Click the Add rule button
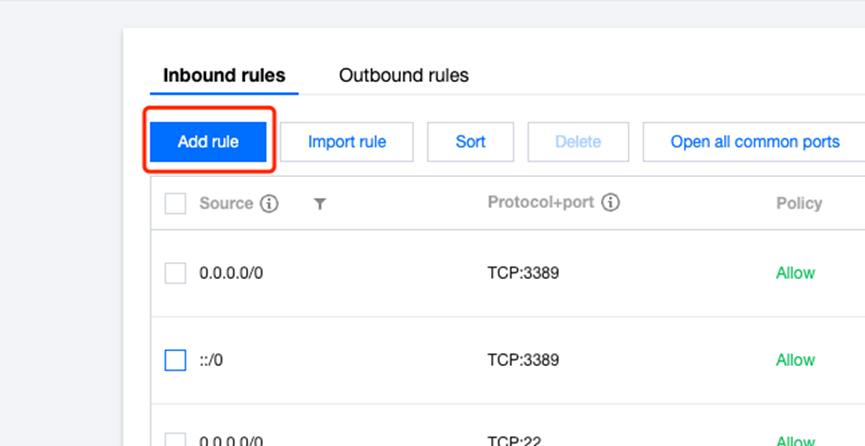This screenshot has width=865, height=446. (x=209, y=142)
